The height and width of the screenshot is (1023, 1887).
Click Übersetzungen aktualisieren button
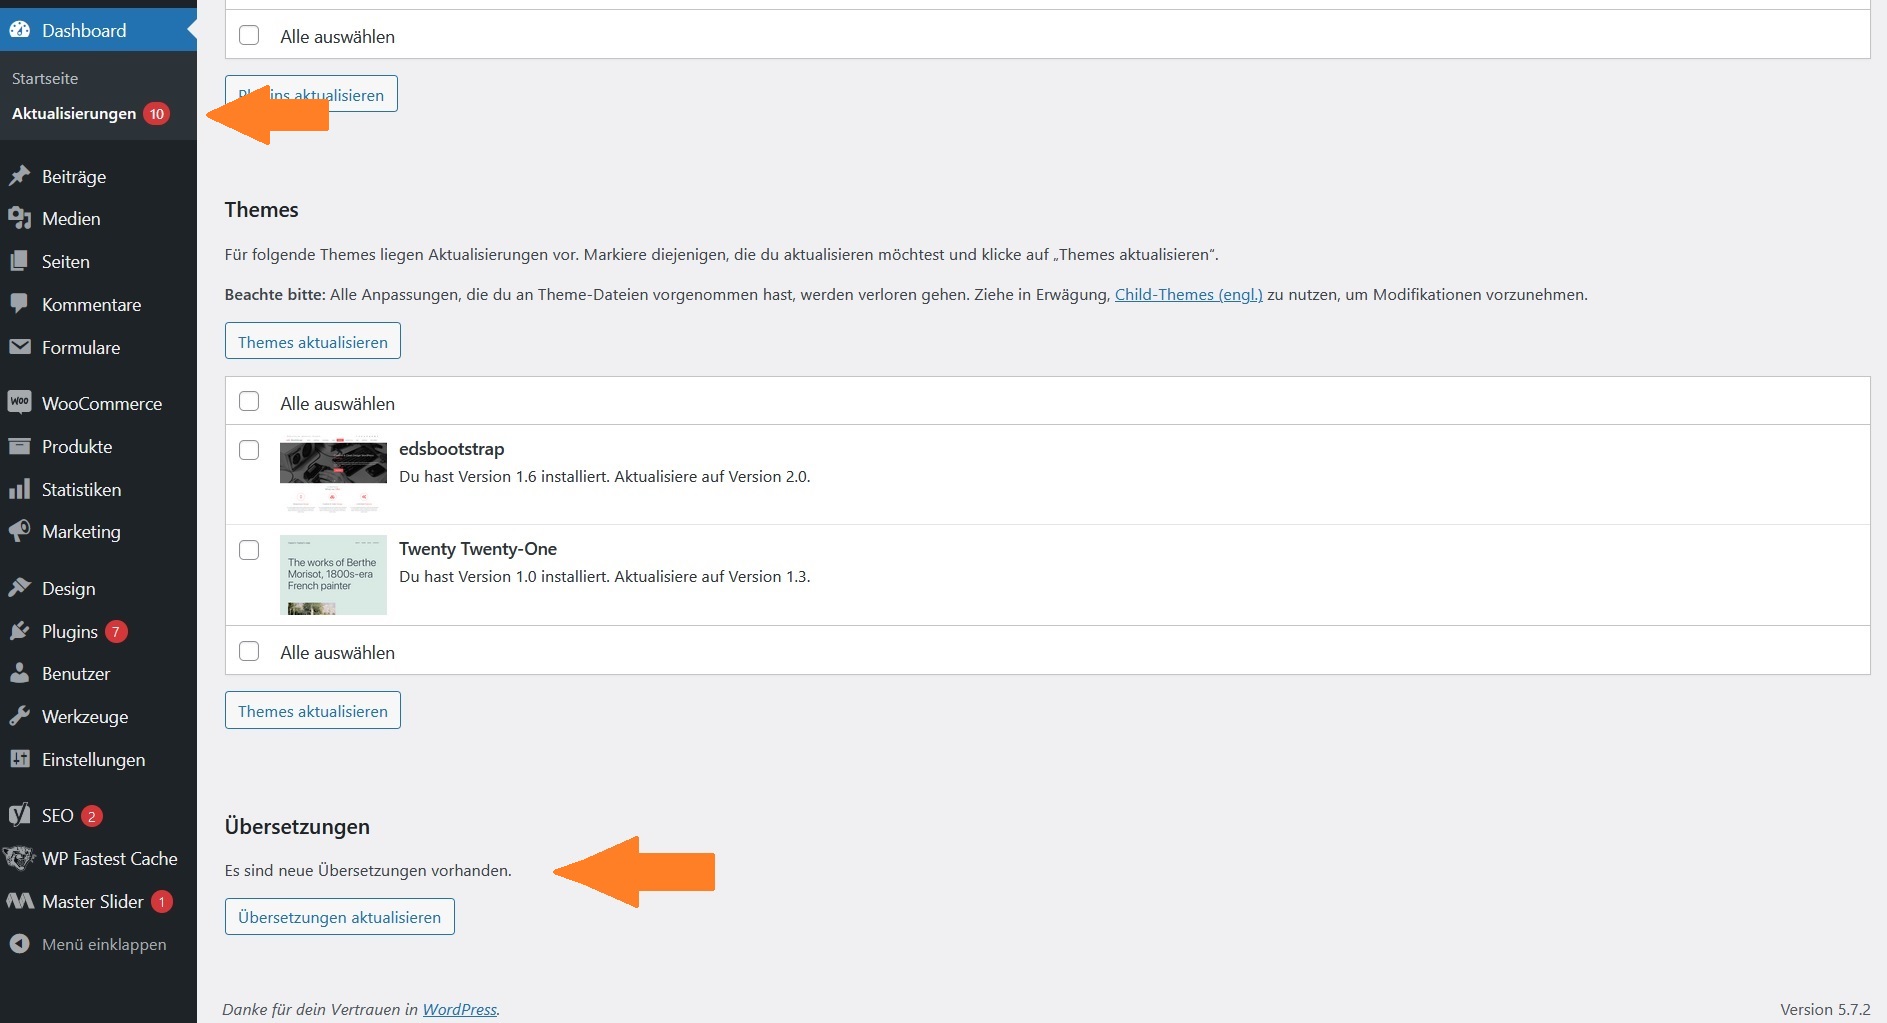[340, 916]
